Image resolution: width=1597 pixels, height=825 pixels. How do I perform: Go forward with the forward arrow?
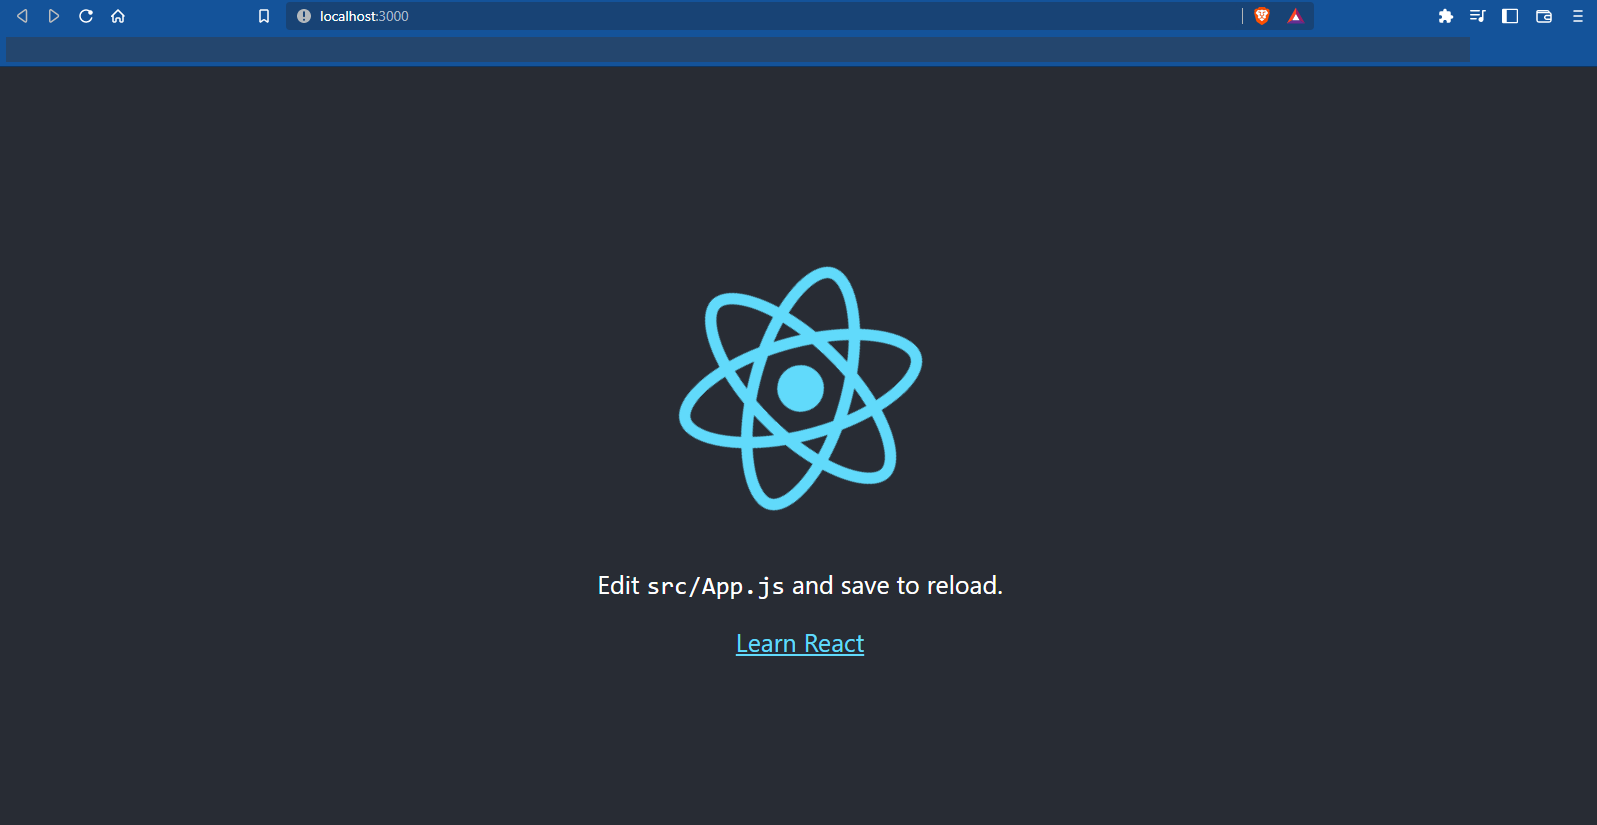pos(54,16)
